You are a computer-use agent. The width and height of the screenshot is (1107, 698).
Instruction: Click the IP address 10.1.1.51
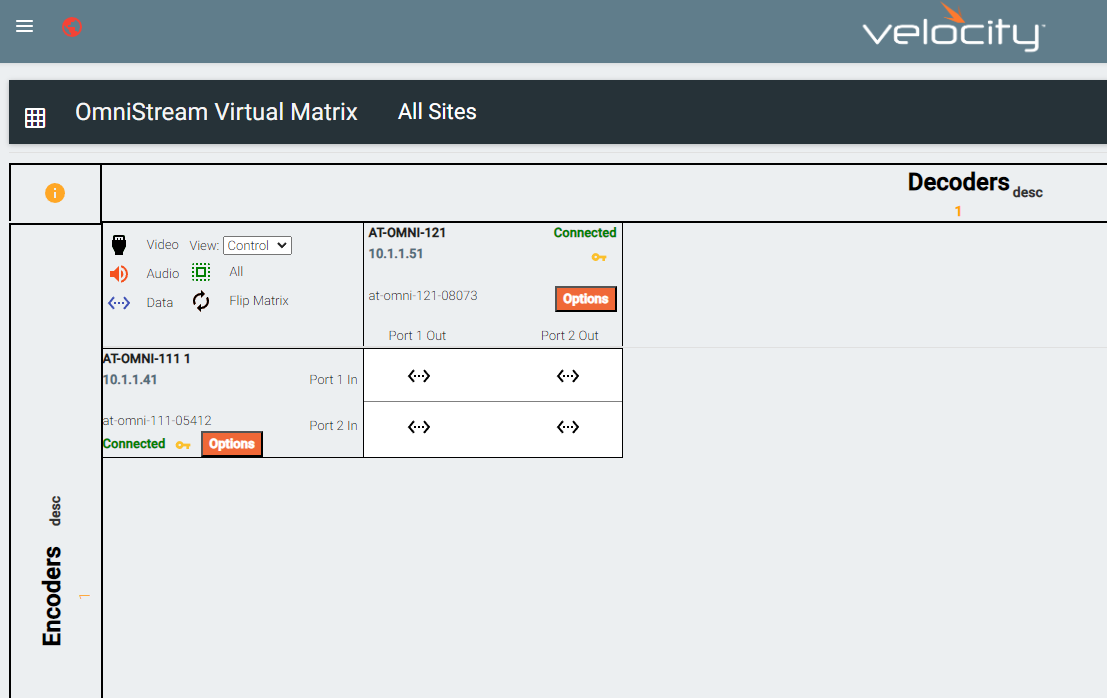point(395,253)
